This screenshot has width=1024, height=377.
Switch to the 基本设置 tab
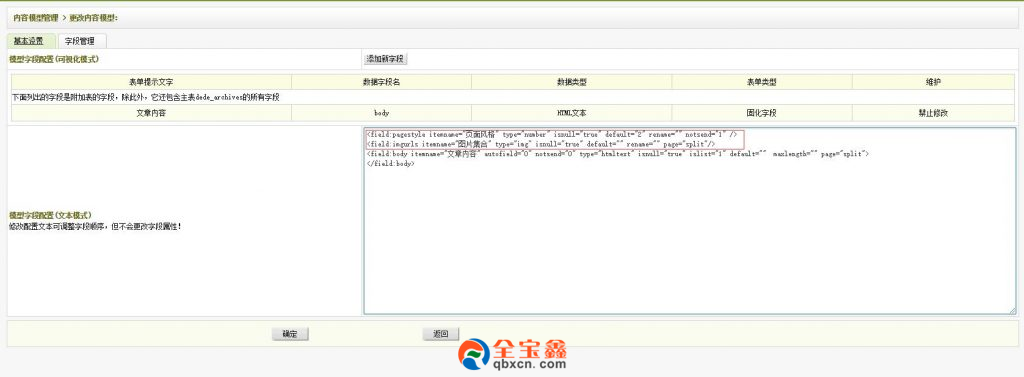click(29, 41)
